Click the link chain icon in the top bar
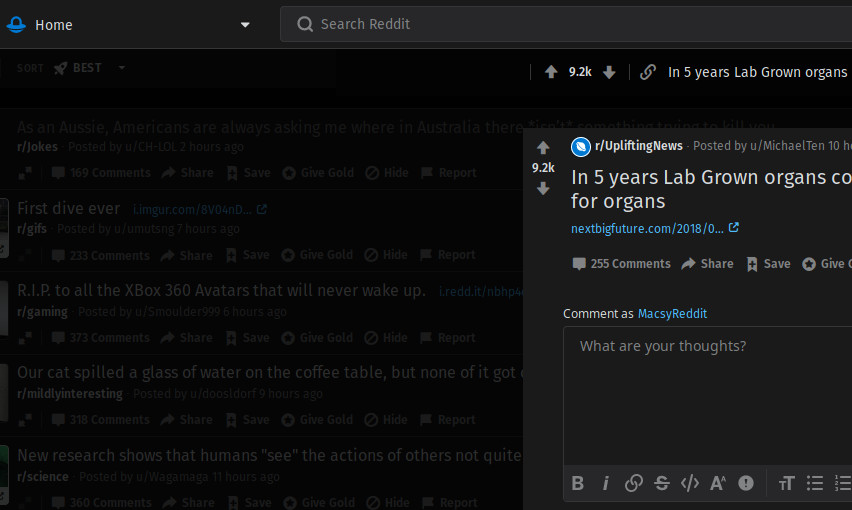The height and width of the screenshot is (510, 852). pyautogui.click(x=648, y=72)
